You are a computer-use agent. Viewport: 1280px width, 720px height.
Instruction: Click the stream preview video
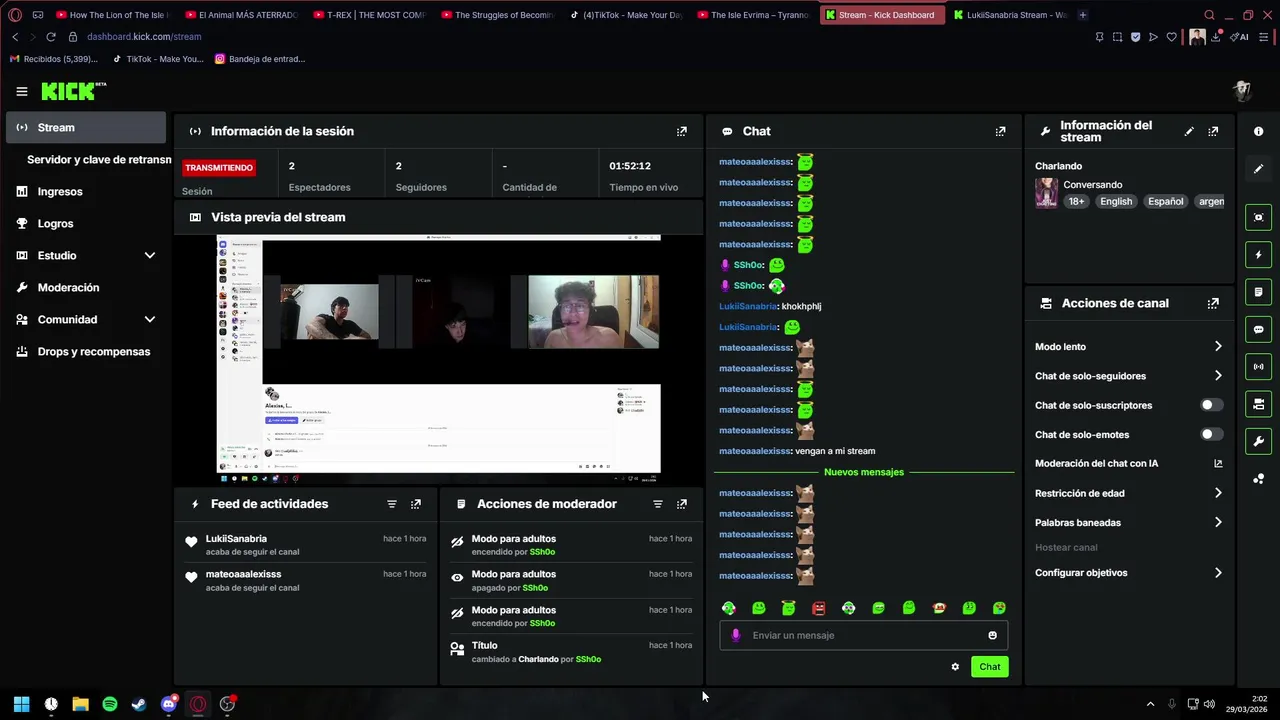(438, 359)
